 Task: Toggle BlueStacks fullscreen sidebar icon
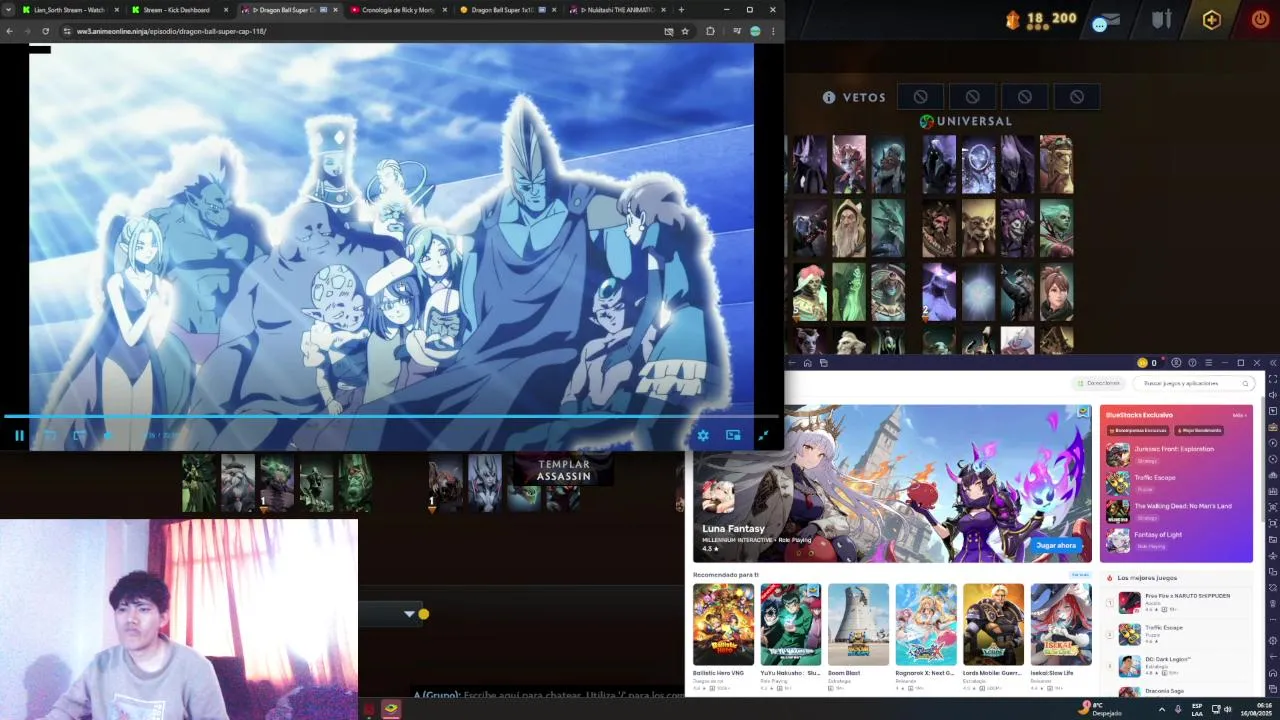(x=1272, y=378)
